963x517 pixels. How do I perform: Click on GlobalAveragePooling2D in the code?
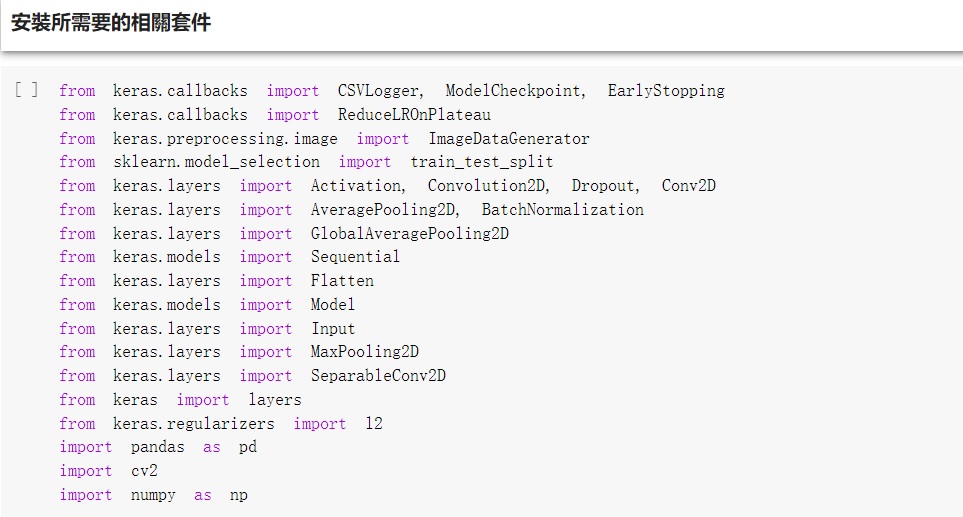409,234
